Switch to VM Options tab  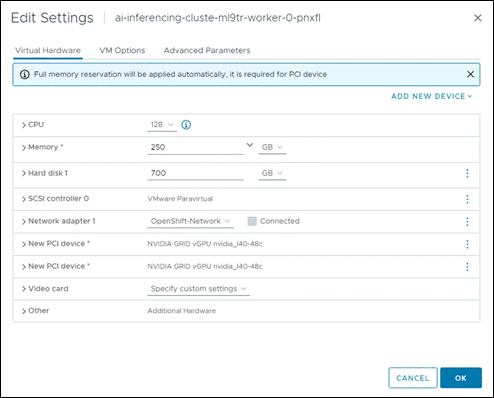click(x=122, y=50)
